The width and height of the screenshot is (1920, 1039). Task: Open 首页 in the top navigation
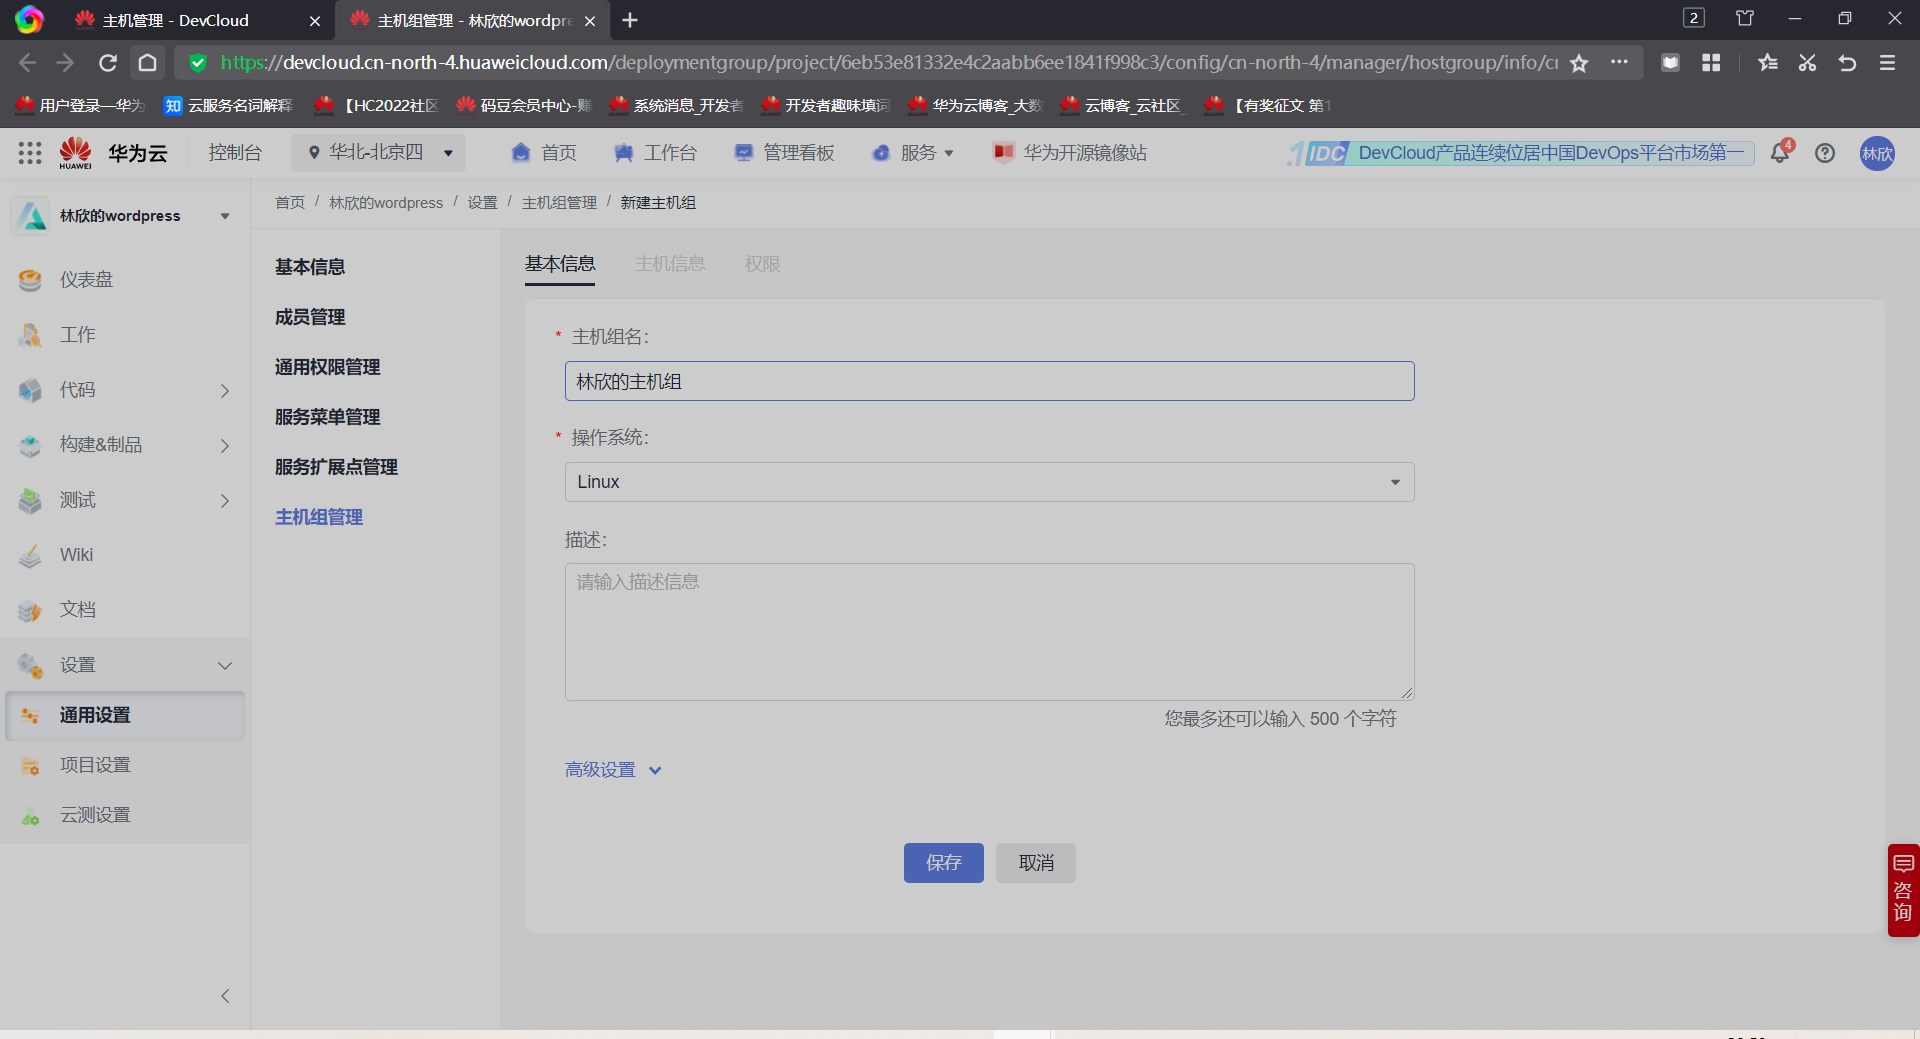[x=544, y=153]
